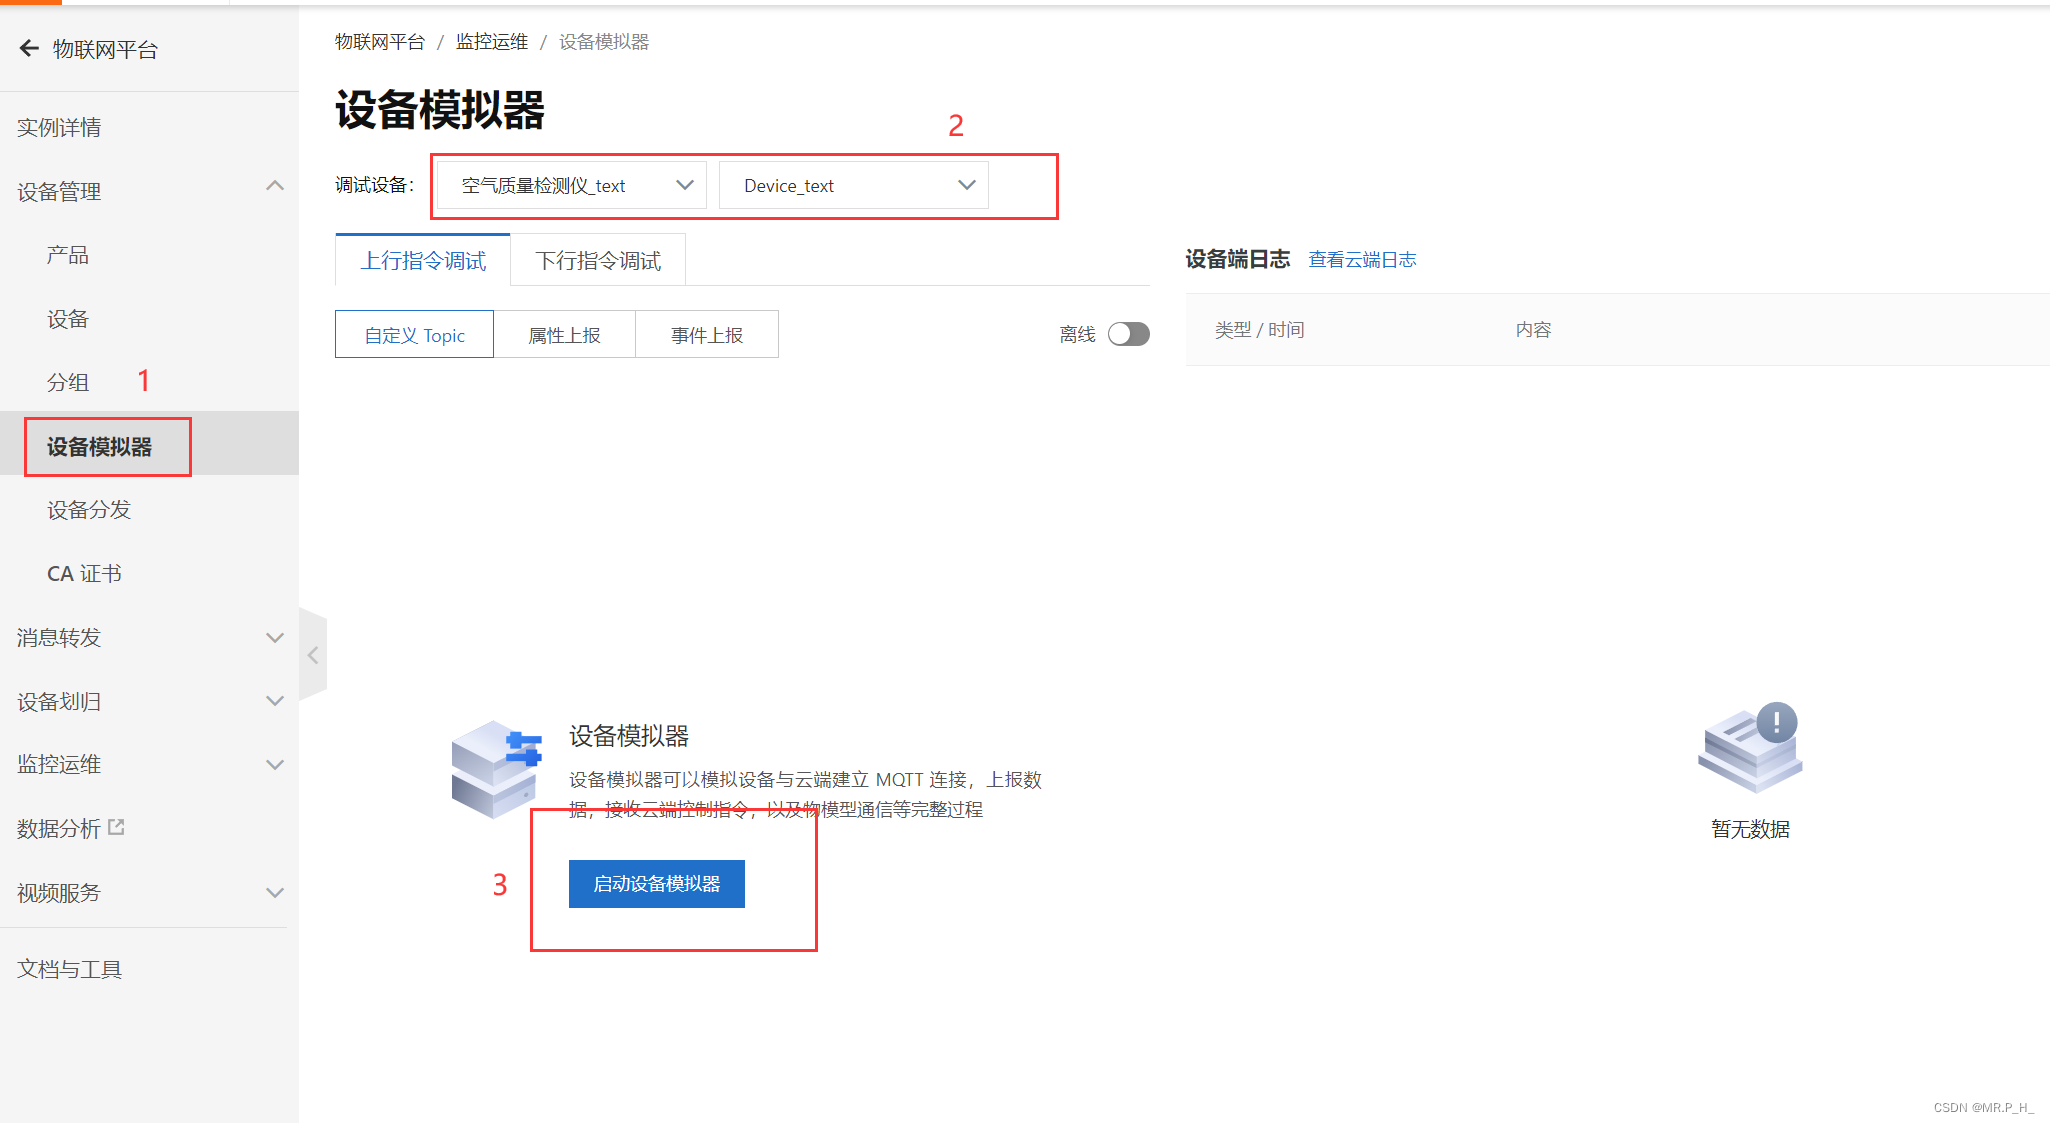Click the external link icon next to 数据分析

[116, 827]
